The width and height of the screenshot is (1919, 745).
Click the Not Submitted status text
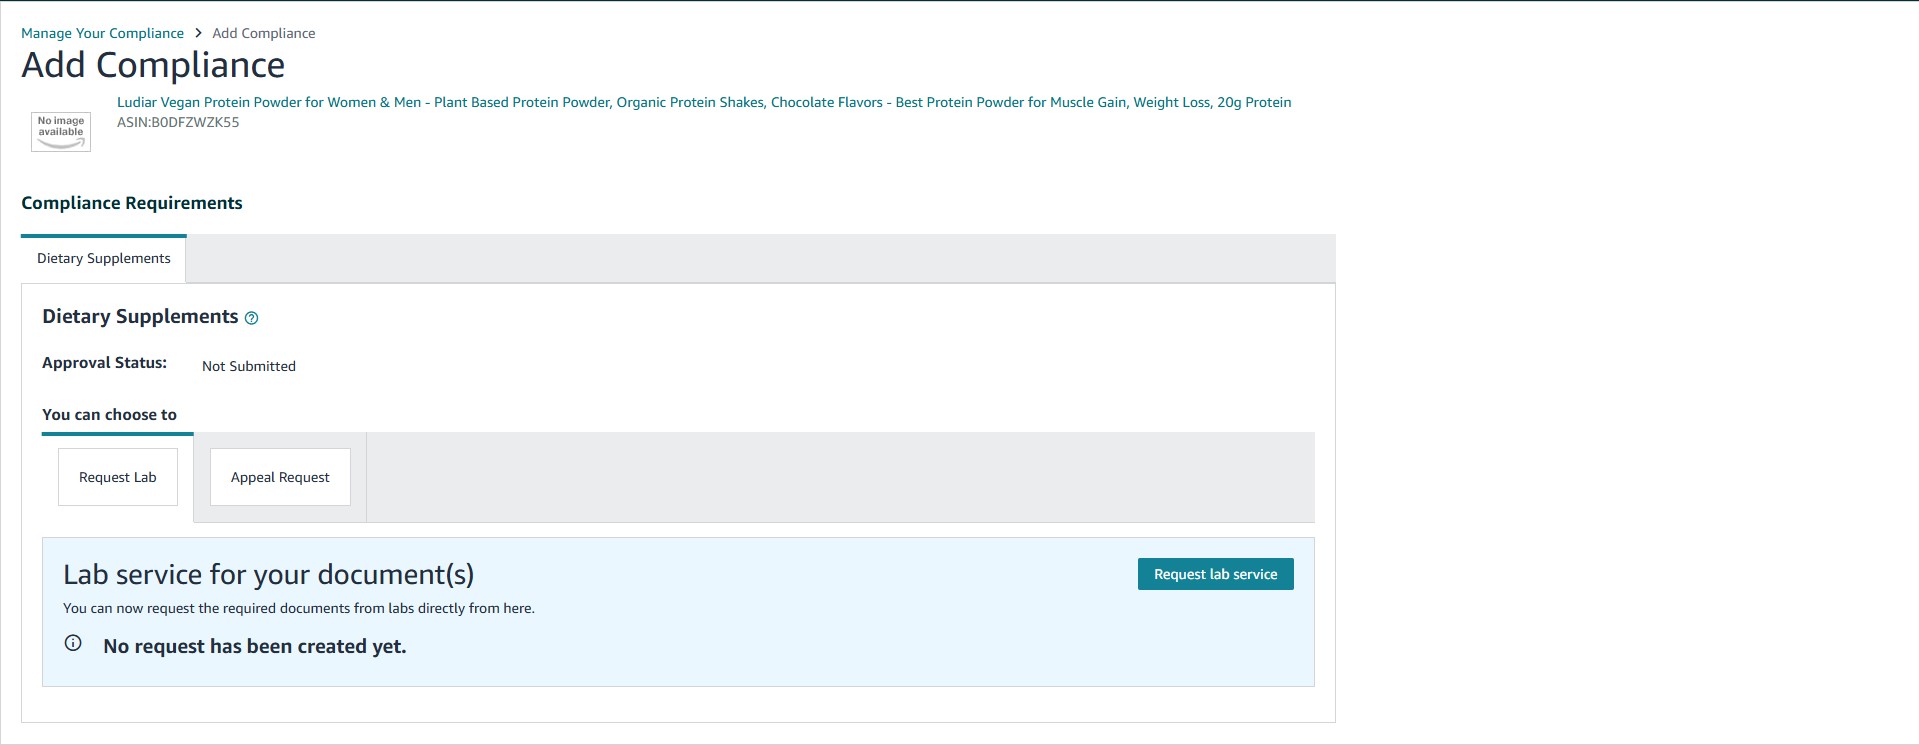[x=249, y=366]
